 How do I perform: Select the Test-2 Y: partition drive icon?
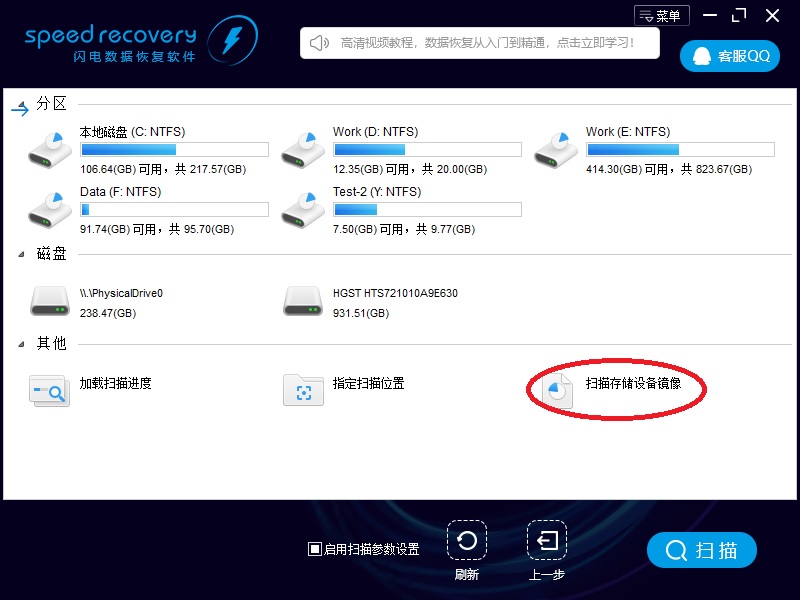303,208
